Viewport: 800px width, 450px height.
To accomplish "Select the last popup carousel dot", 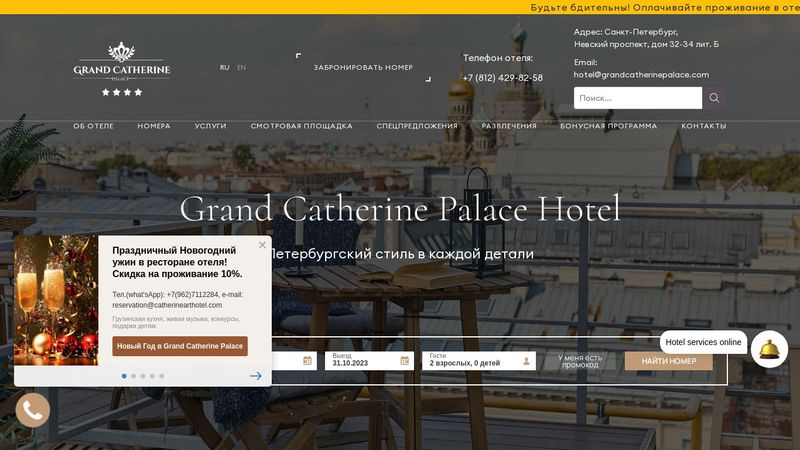I will (162, 376).
